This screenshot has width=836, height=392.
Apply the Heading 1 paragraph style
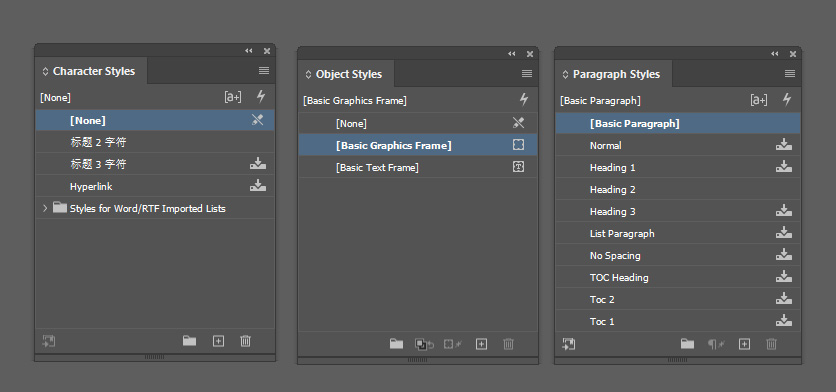tap(678, 167)
